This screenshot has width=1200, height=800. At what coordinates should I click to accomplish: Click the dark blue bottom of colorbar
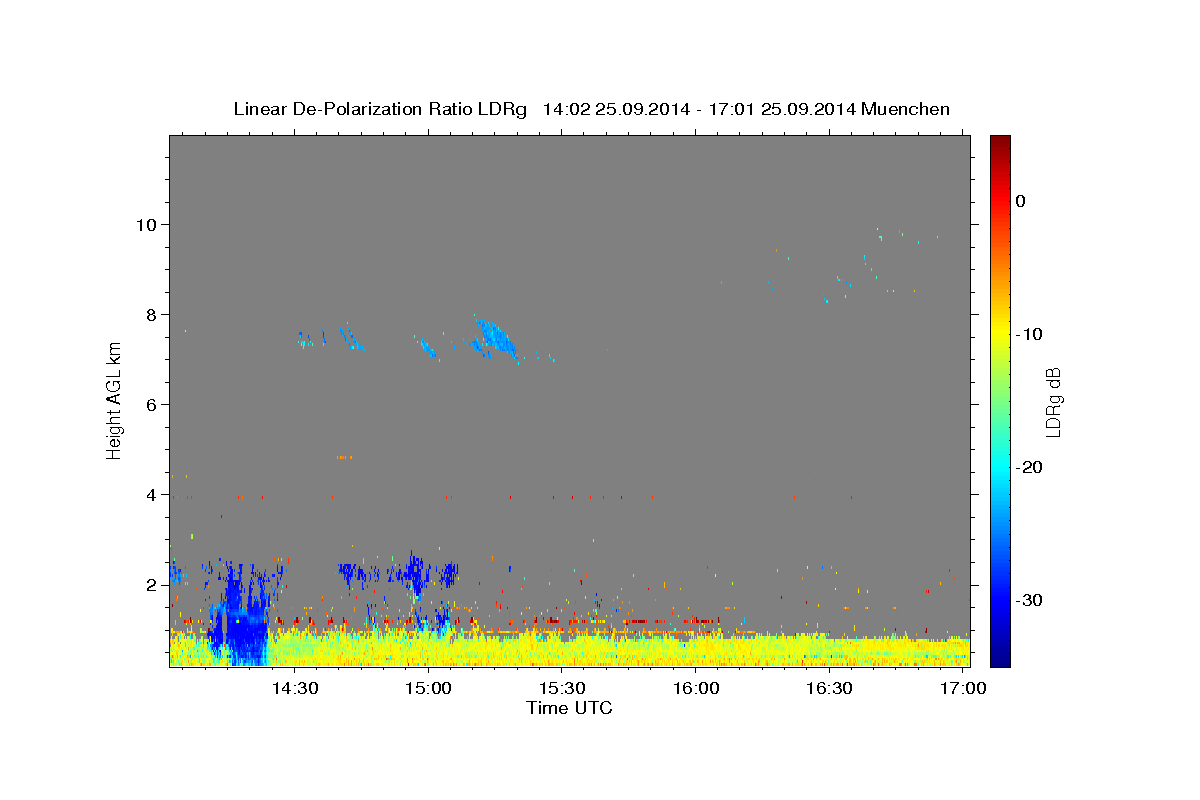[x=1000, y=655]
